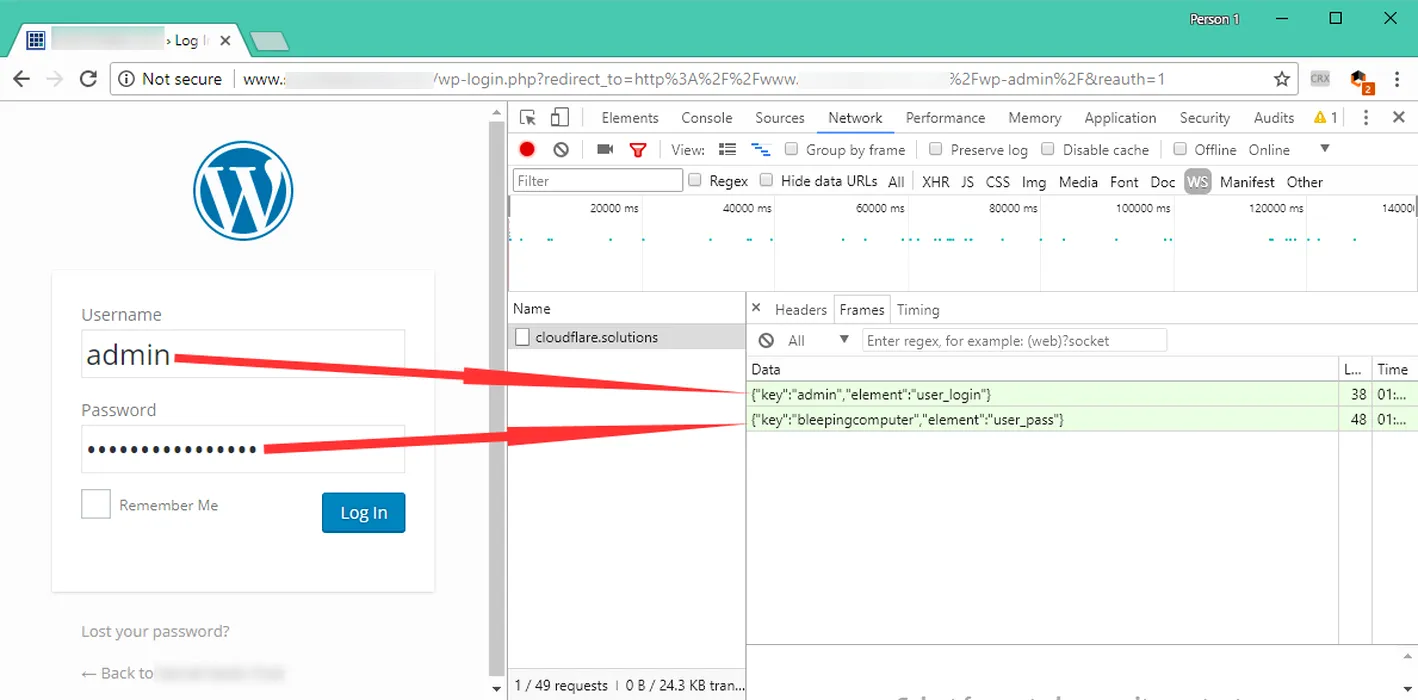
Task: Open the All frames filter dropdown
Action: click(x=818, y=340)
